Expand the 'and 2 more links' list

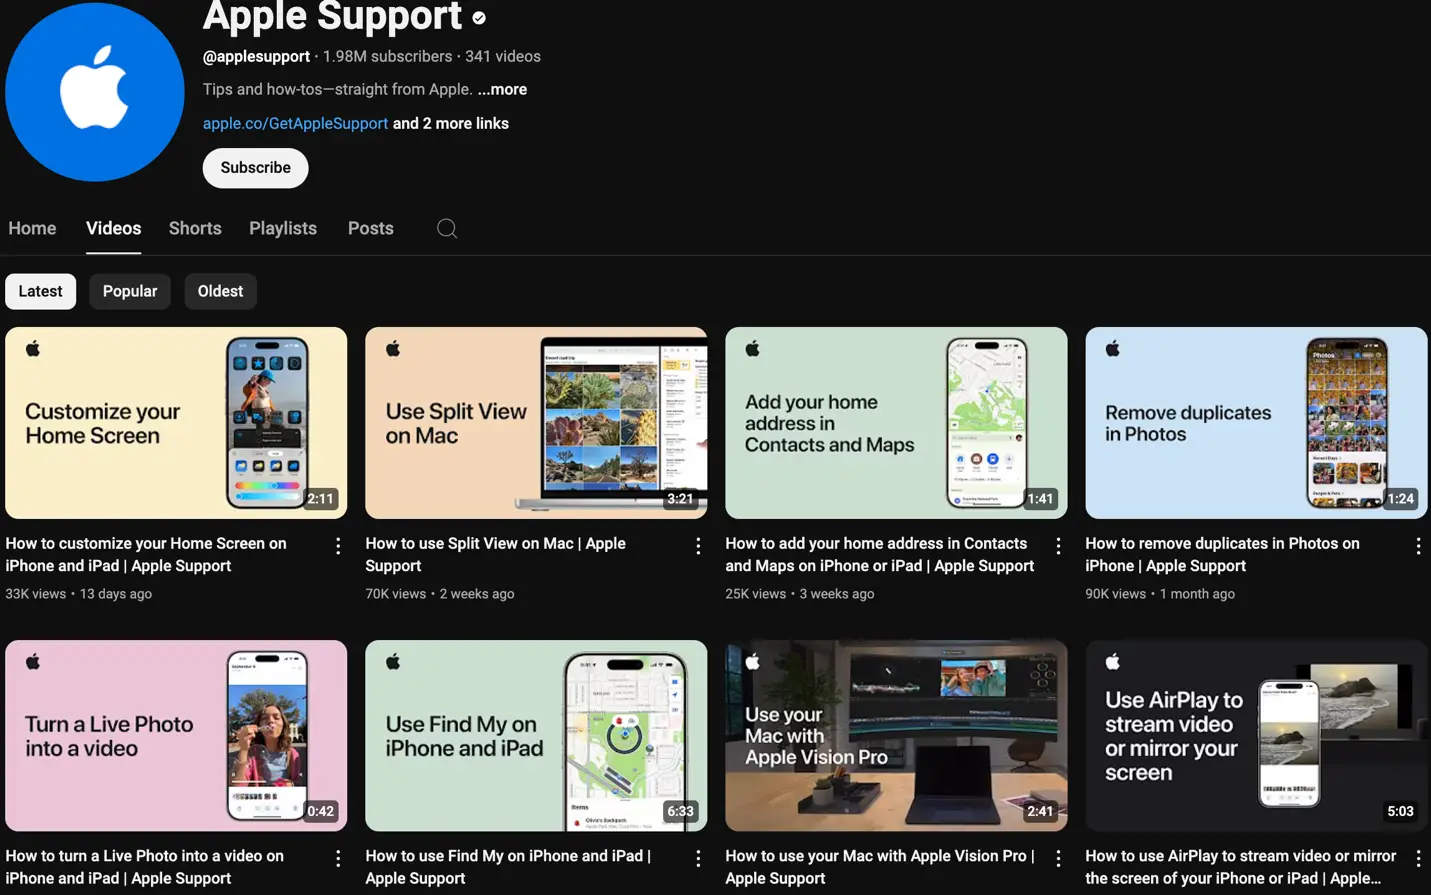451,123
